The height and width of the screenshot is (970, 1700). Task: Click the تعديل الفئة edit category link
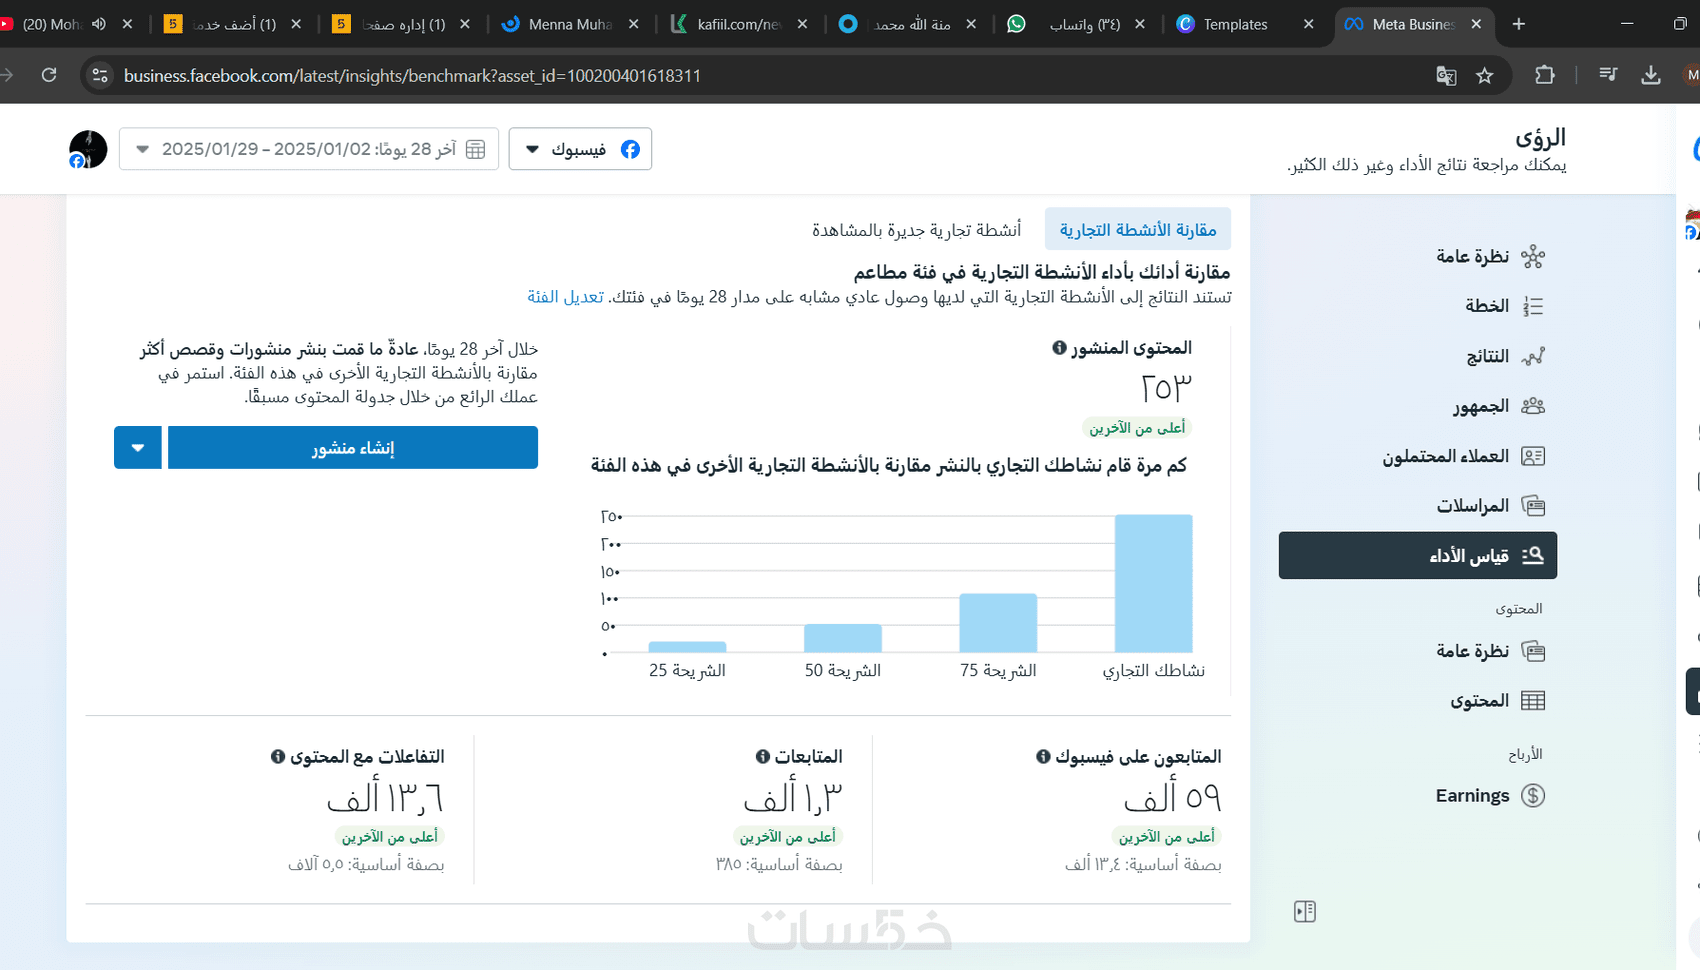[x=566, y=297]
